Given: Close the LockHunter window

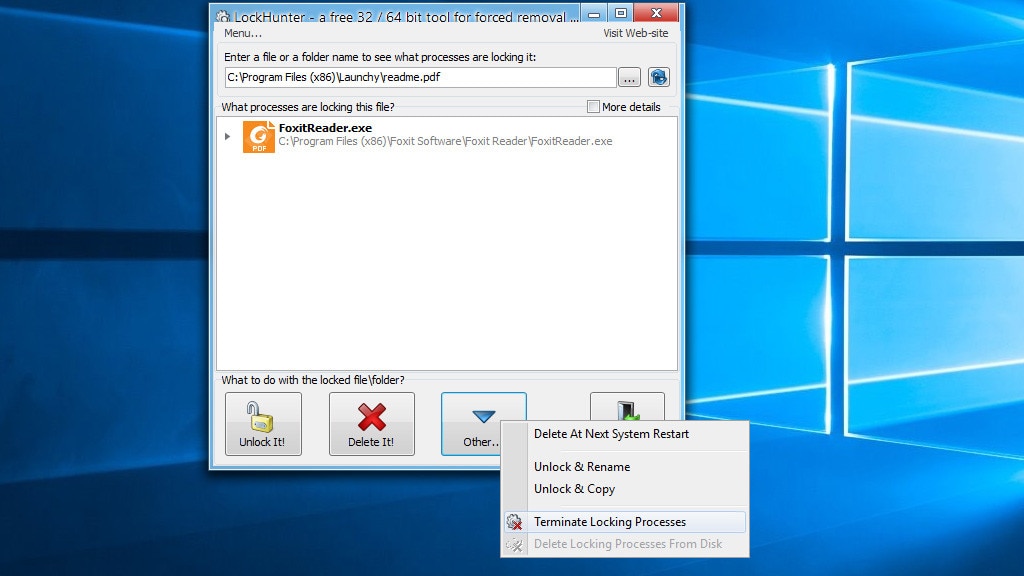Looking at the screenshot, I should [656, 13].
